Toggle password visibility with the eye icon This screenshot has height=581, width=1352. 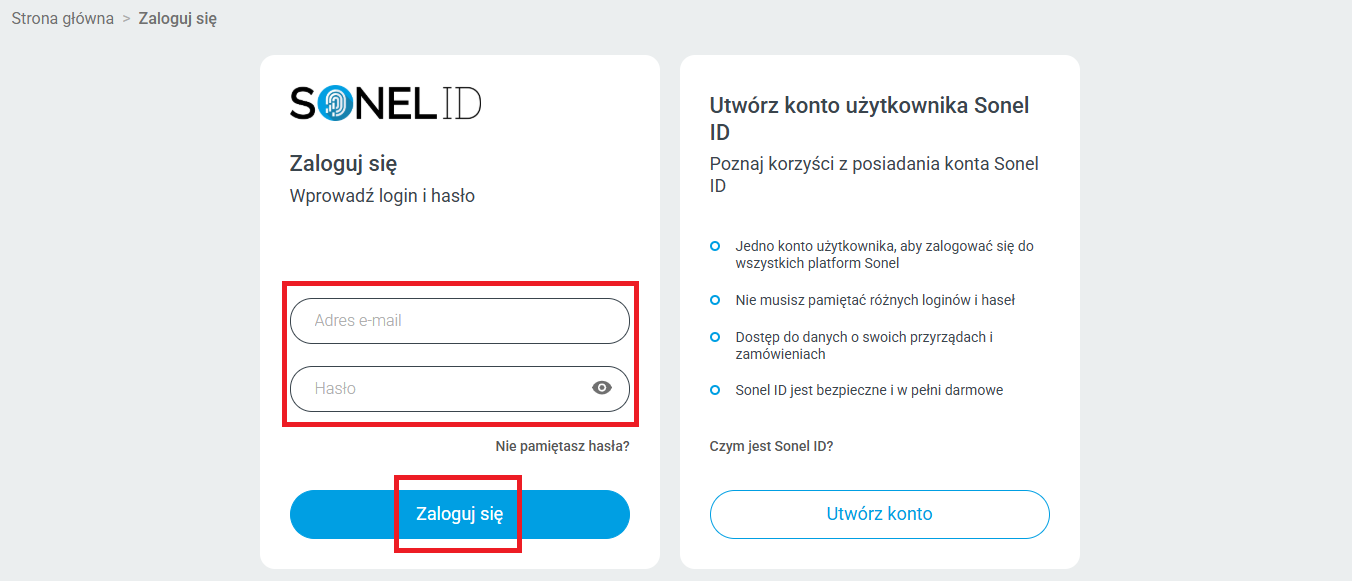602,388
